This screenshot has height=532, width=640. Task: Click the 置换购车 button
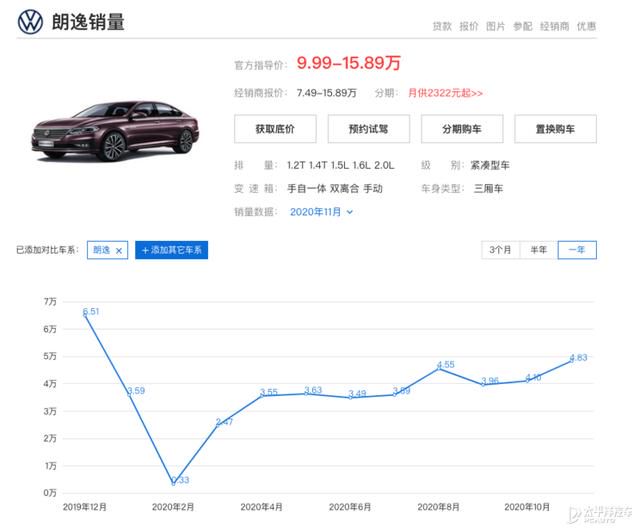(x=556, y=129)
